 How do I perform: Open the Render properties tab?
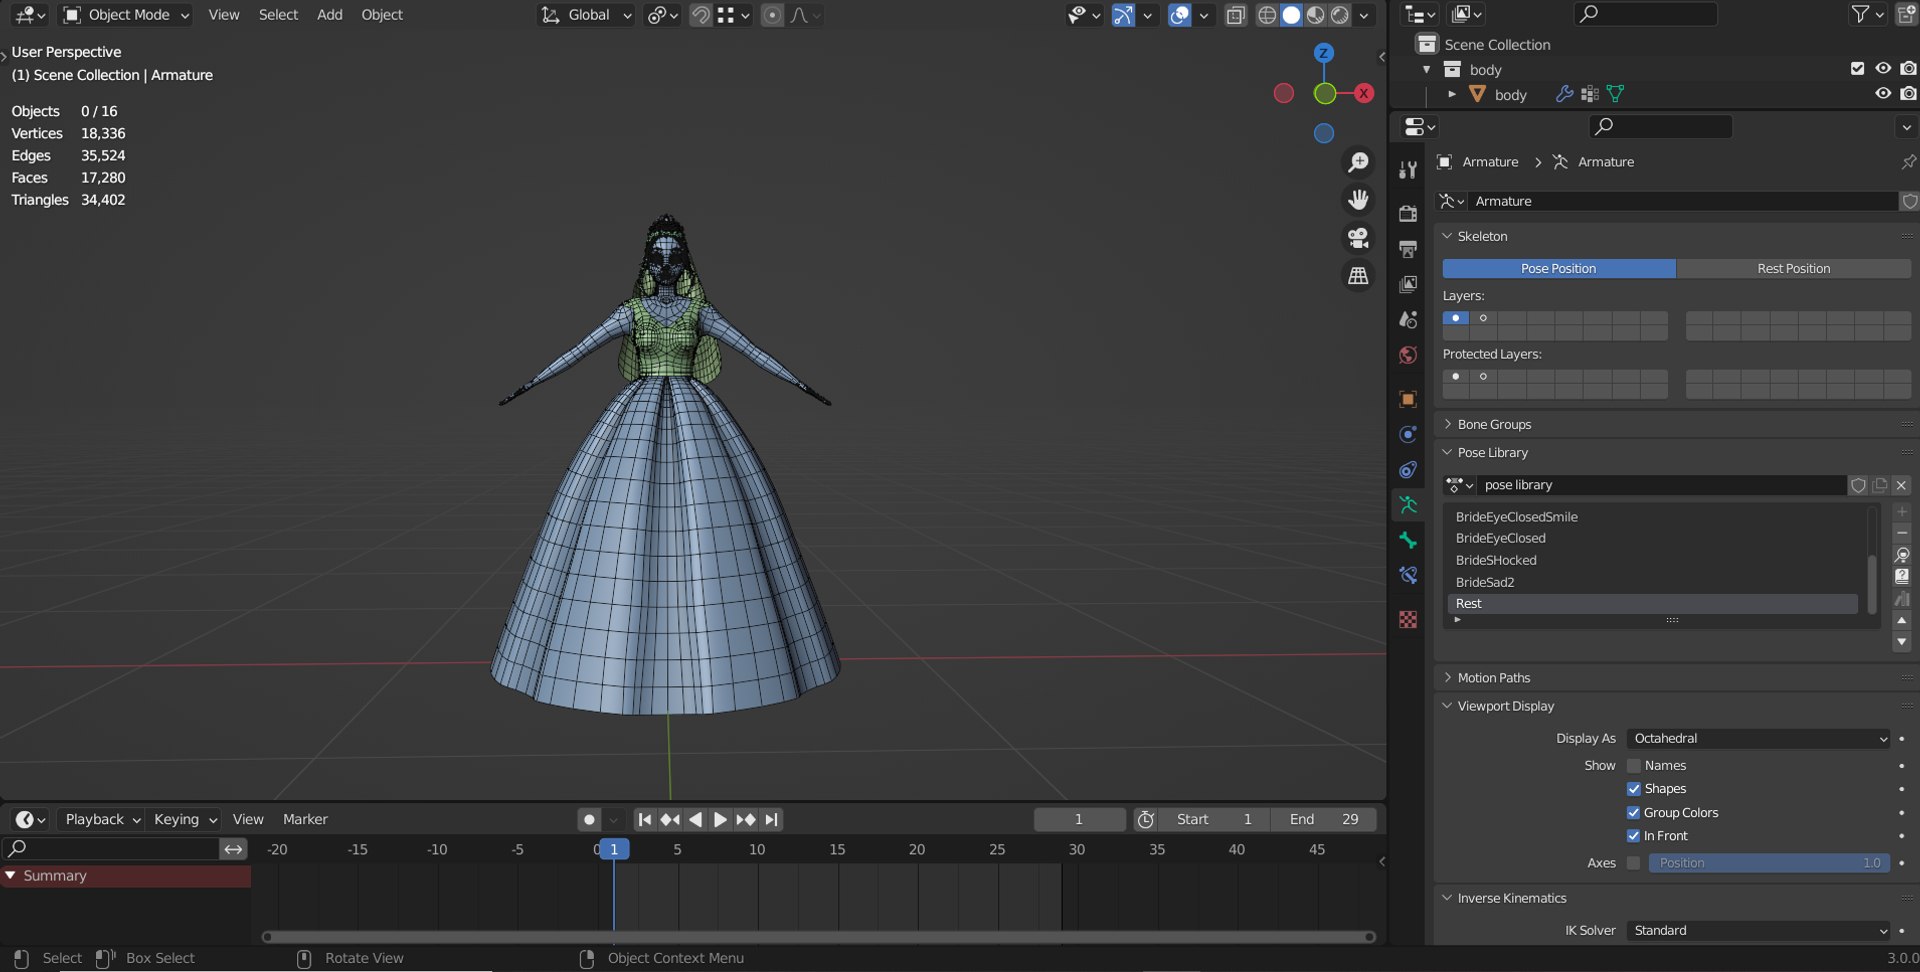point(1408,213)
